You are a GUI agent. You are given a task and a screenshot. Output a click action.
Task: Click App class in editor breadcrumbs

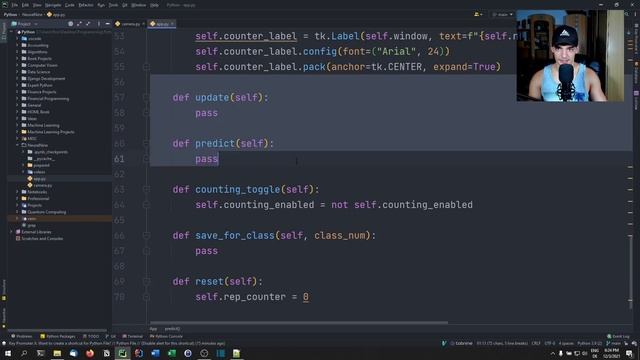point(153,329)
